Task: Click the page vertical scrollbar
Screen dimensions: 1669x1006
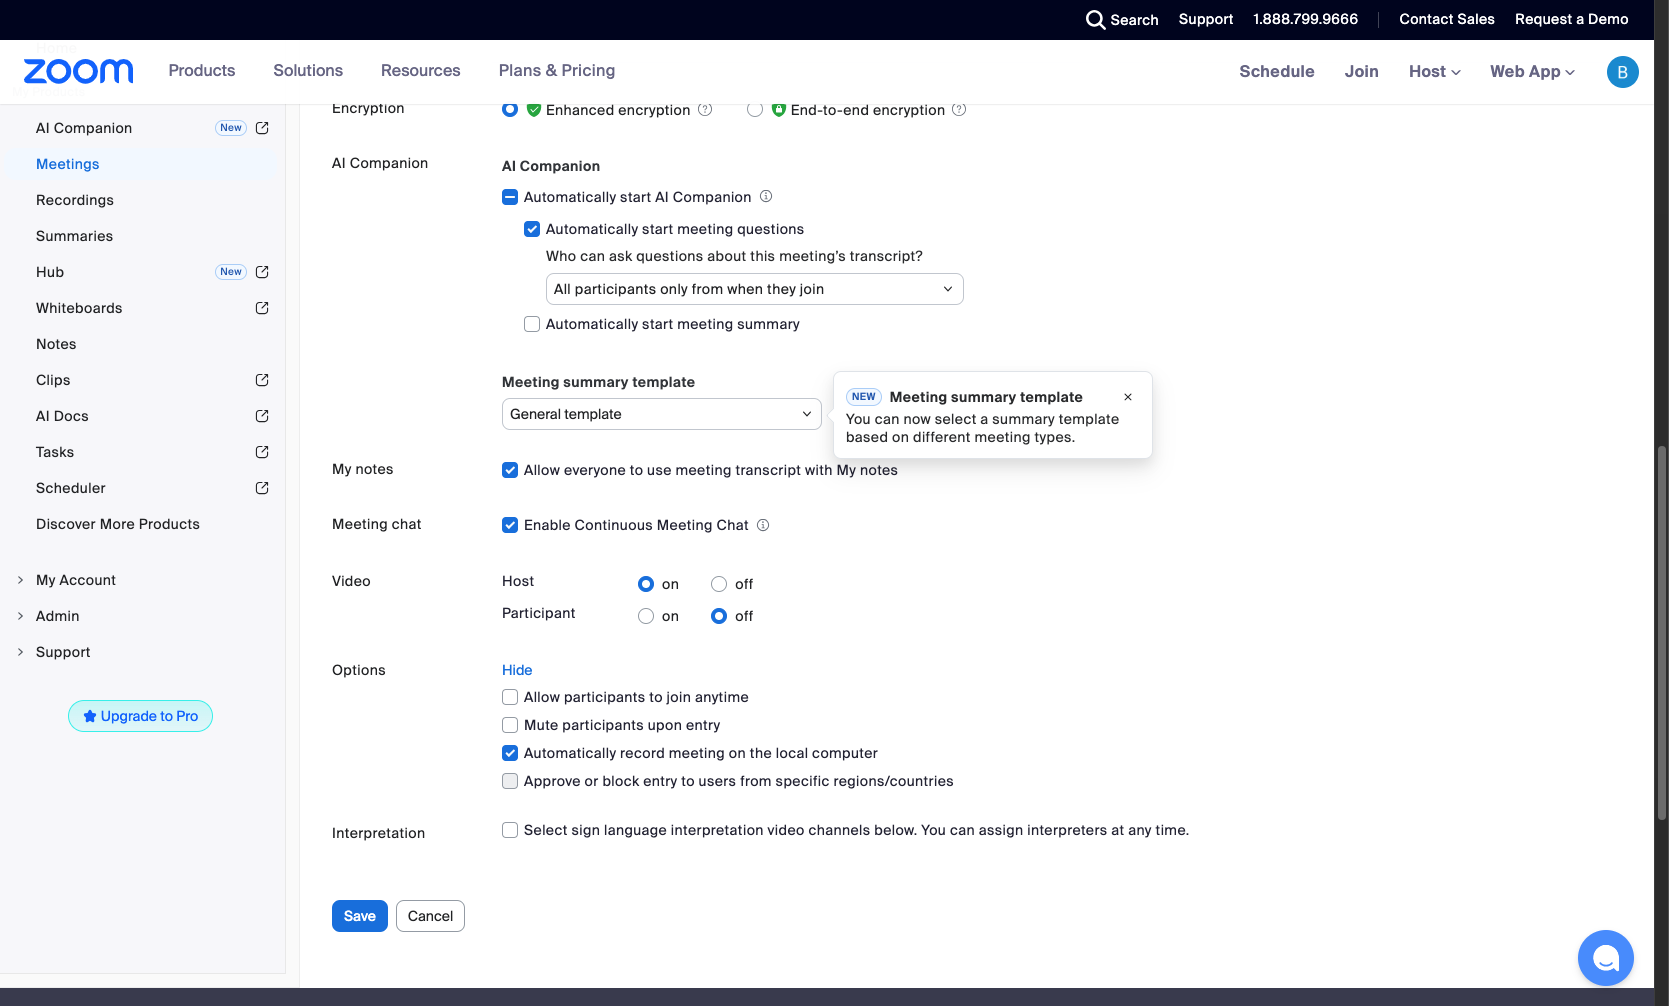Action: (1662, 634)
